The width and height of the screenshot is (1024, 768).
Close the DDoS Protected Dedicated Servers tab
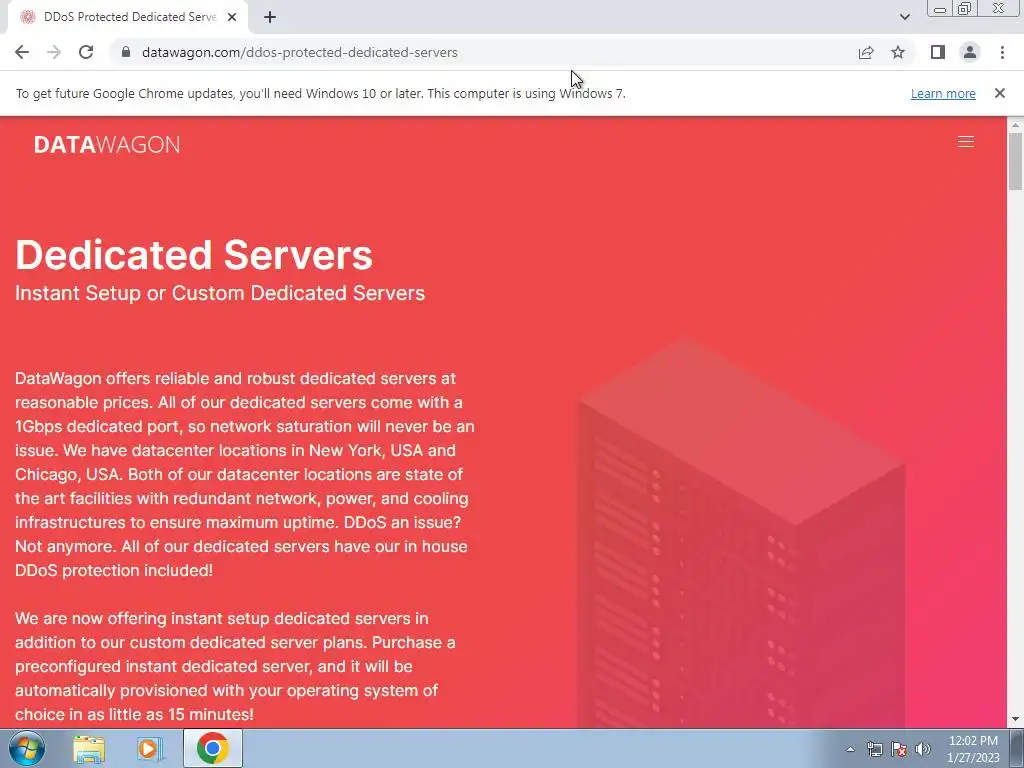click(x=232, y=17)
